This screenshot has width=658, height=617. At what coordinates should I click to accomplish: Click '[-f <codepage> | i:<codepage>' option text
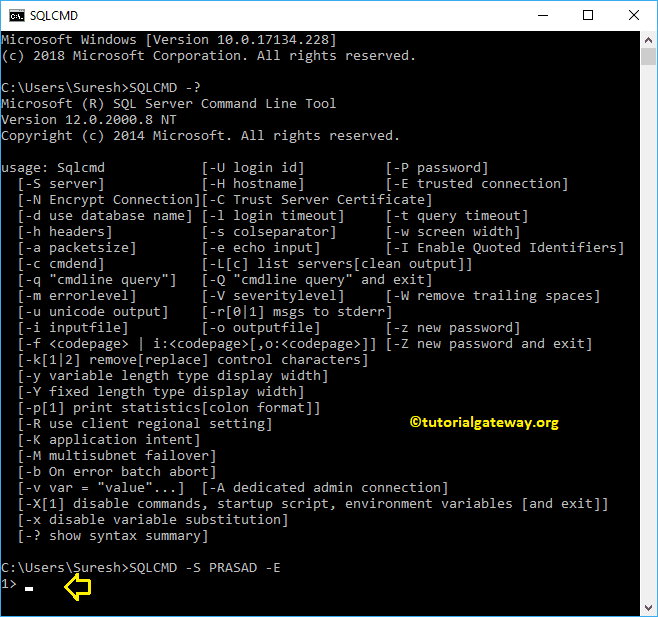click(197, 344)
